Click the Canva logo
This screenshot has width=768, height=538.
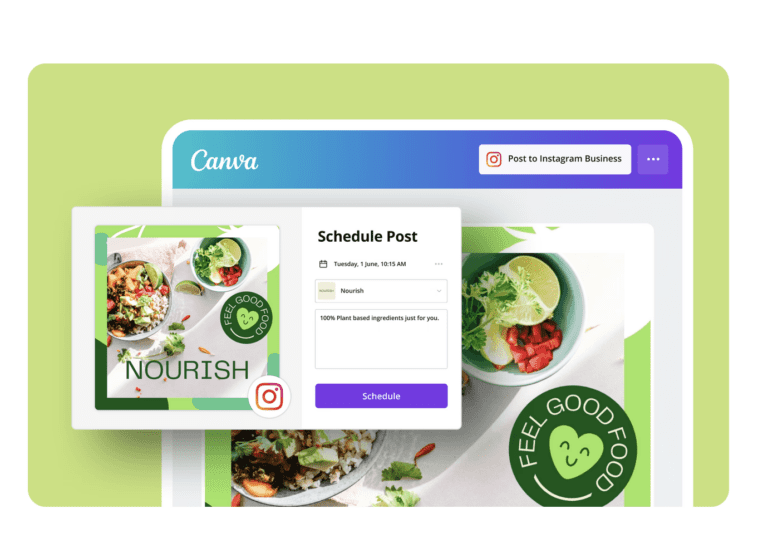[x=224, y=160]
